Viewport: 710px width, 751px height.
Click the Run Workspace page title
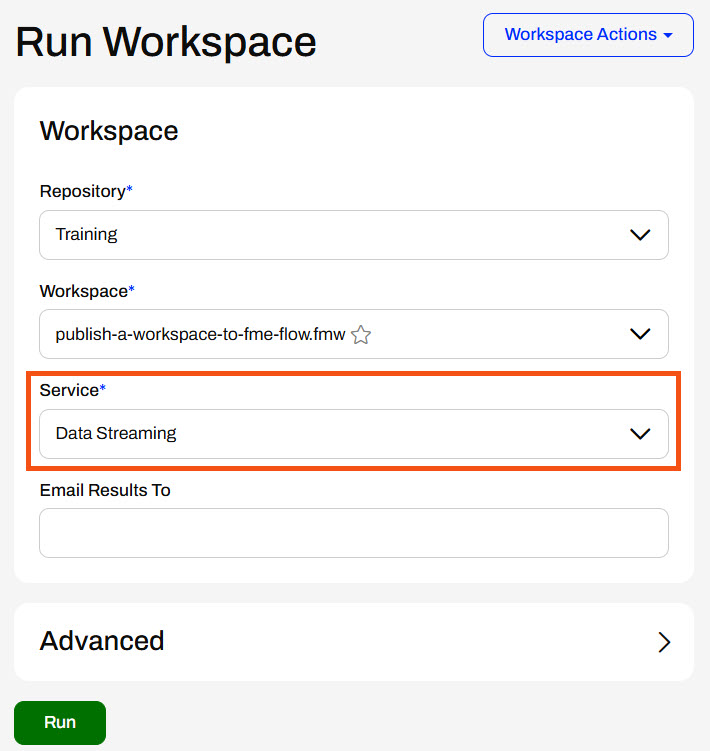[x=166, y=42]
